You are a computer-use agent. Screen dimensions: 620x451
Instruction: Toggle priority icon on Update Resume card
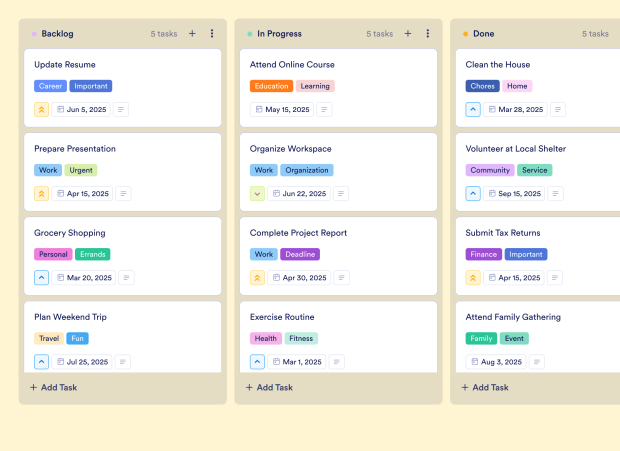pyautogui.click(x=42, y=110)
